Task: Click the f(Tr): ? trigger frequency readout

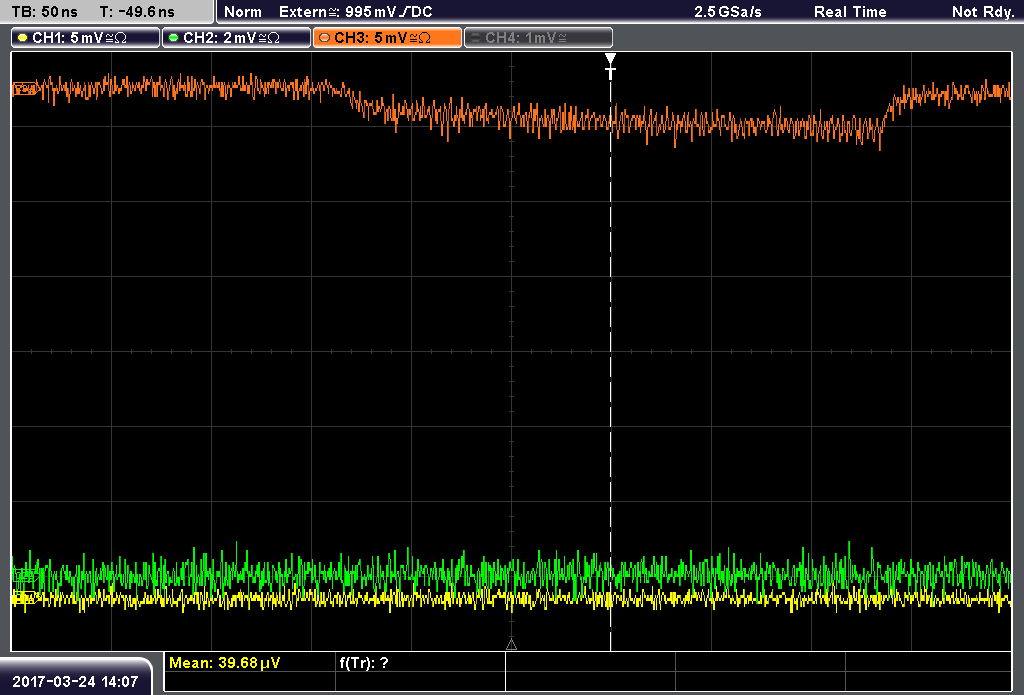Action: pos(364,663)
